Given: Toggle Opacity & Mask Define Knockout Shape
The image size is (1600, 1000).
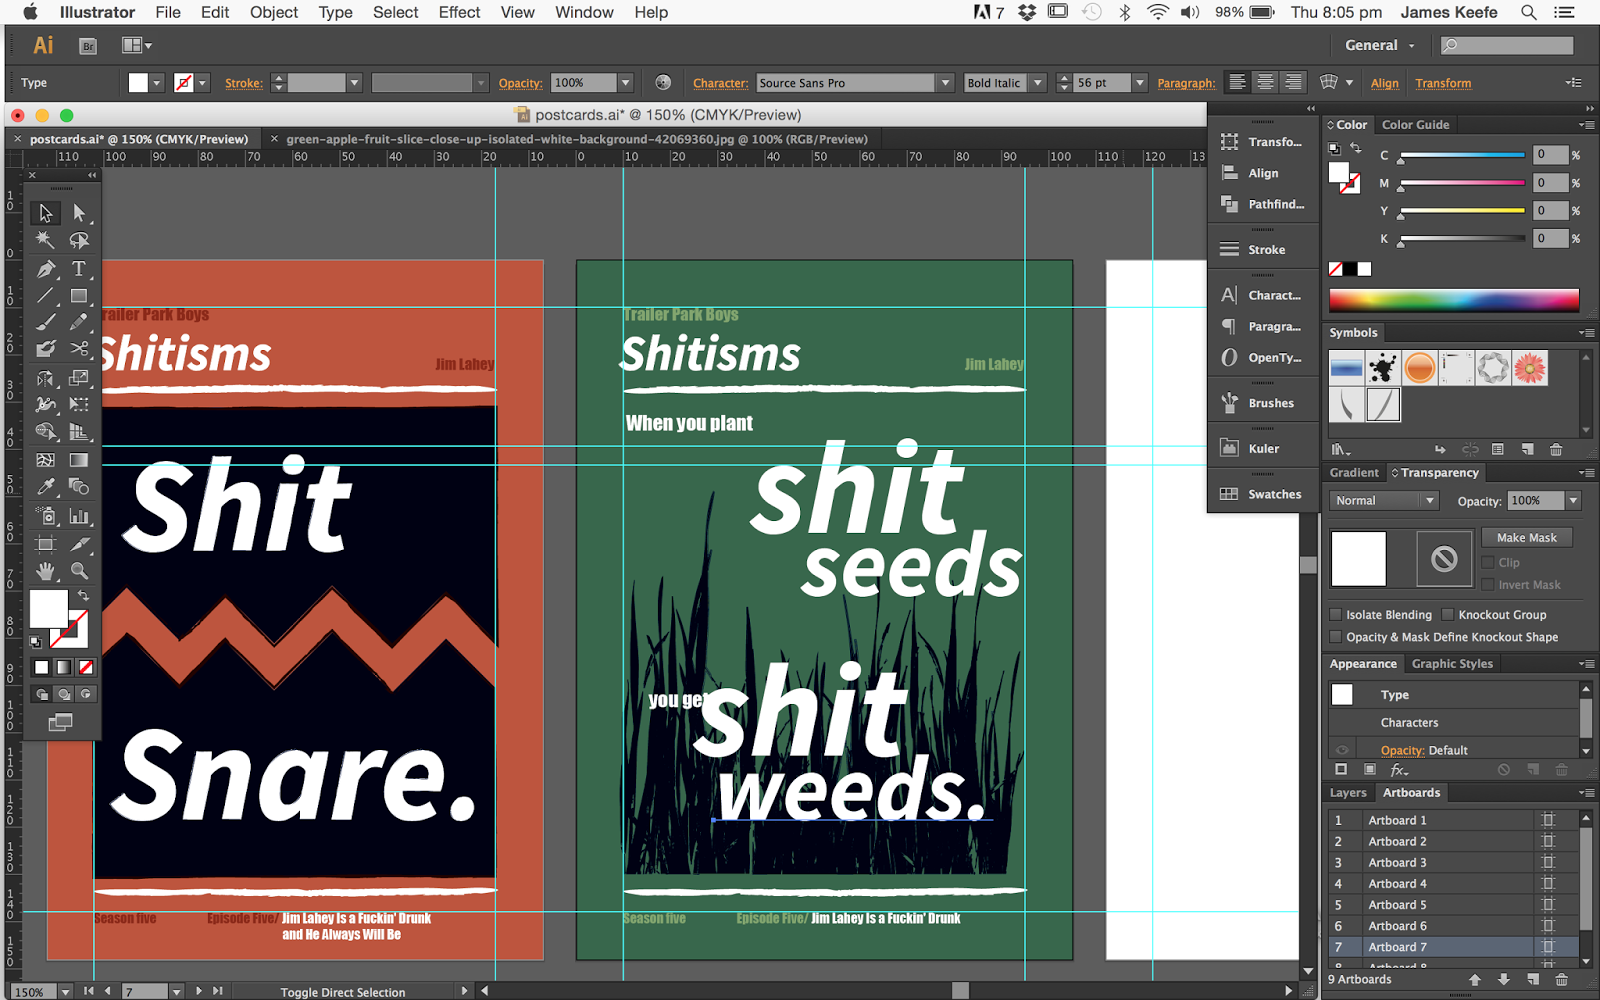Looking at the screenshot, I should [x=1335, y=637].
